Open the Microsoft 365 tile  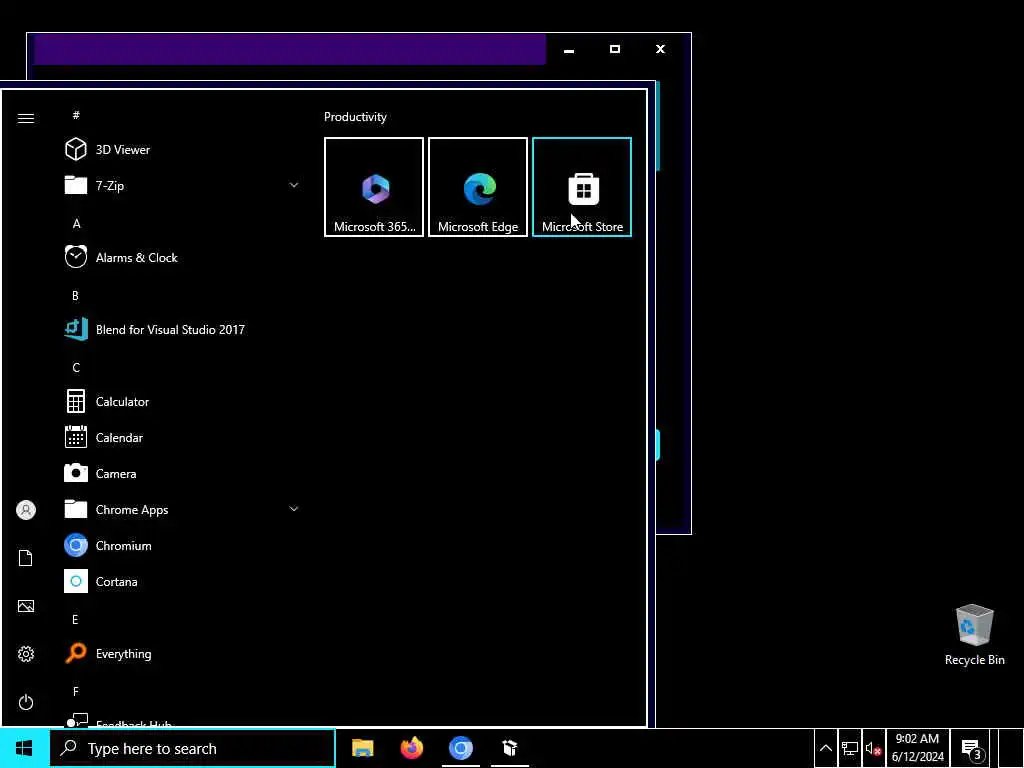coord(374,187)
